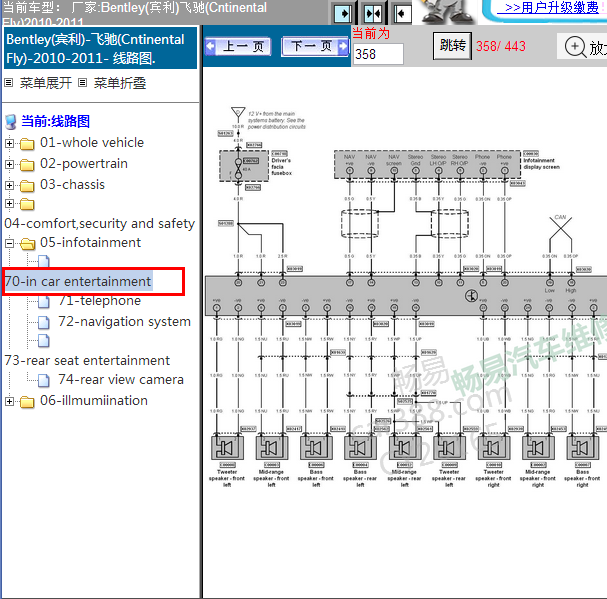Select the 05-infotainment tree item
Screen dimensions: 607x599
coord(90,242)
